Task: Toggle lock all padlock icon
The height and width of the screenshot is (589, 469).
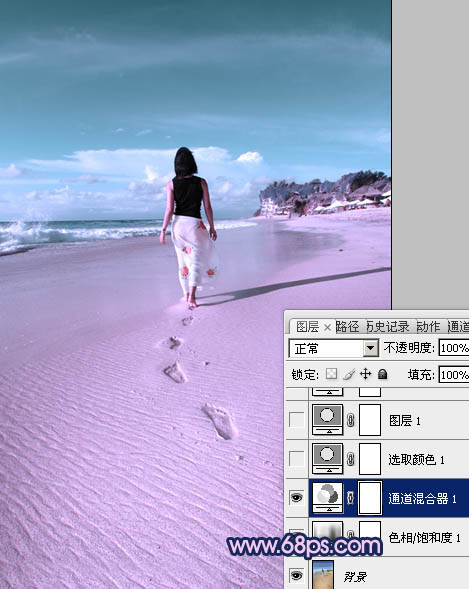Action: point(383,374)
